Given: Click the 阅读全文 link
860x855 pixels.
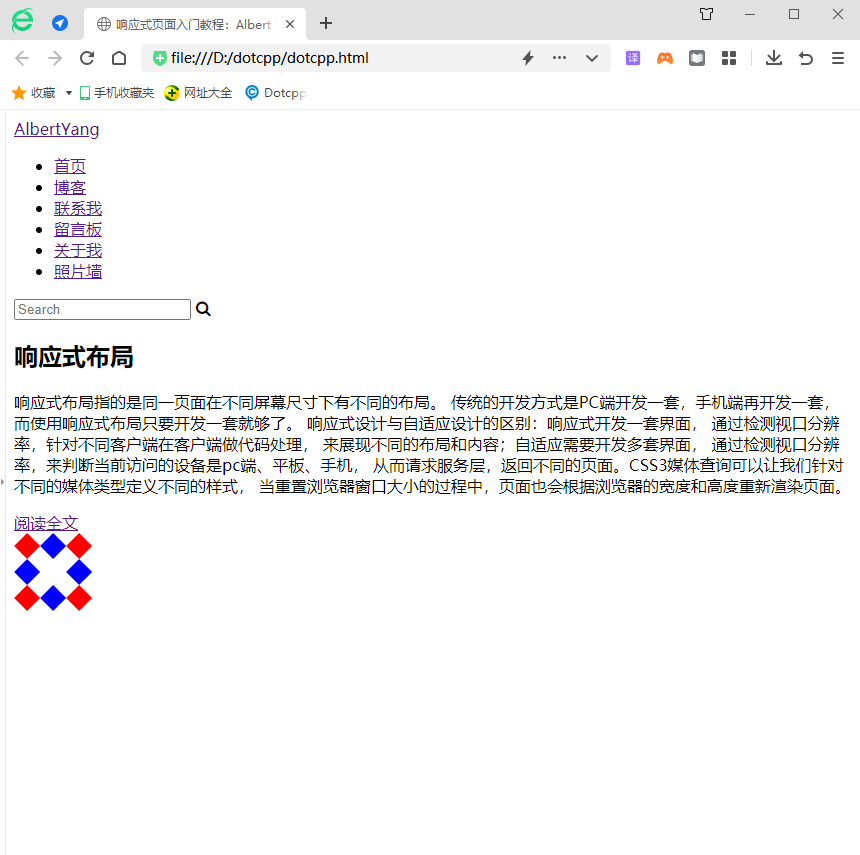Looking at the screenshot, I should [x=46, y=523].
